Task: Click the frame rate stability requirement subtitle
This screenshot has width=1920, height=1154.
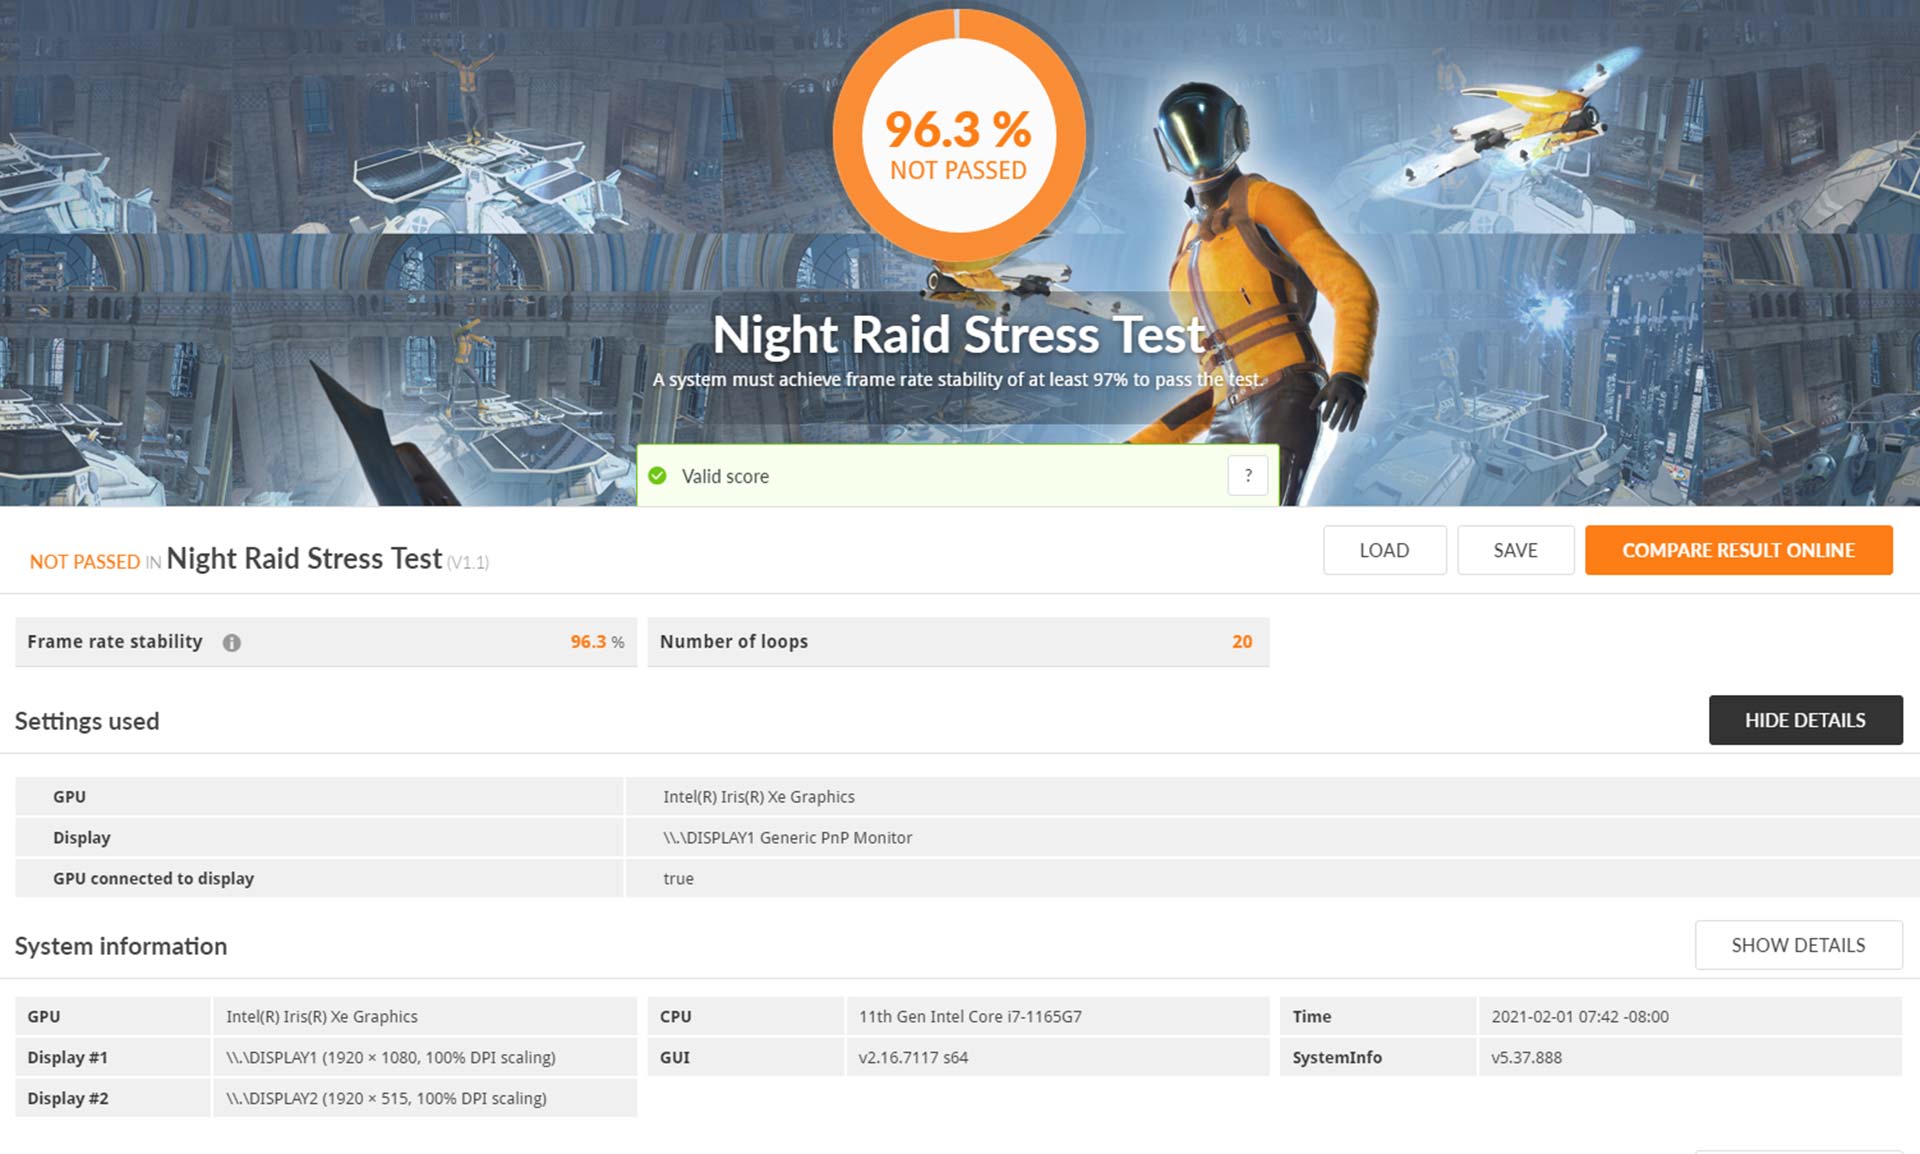Action: (x=958, y=380)
